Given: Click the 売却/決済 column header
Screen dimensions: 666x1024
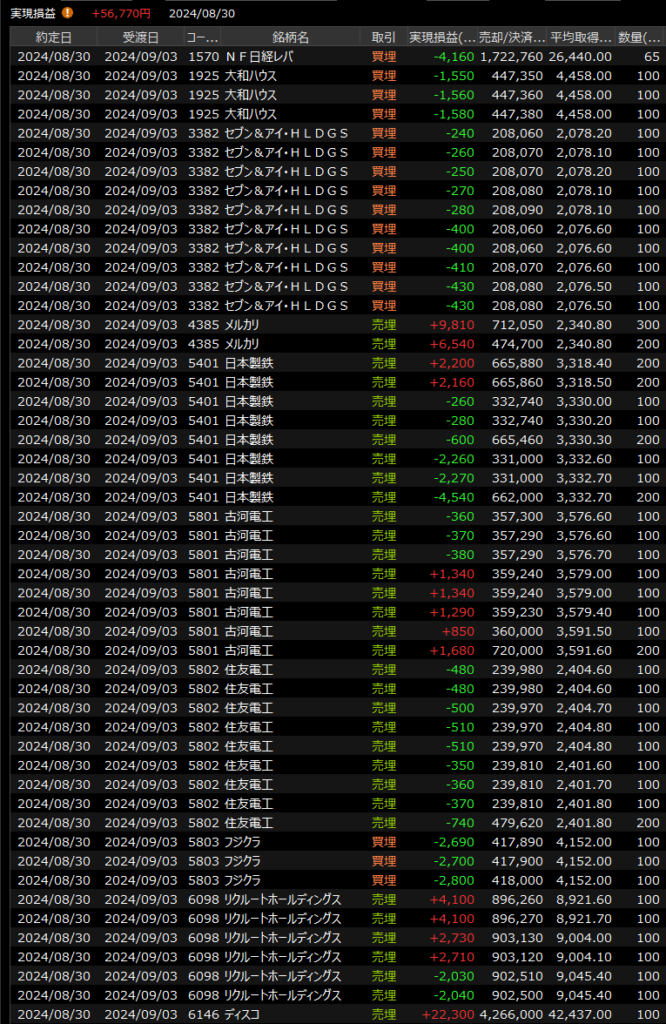Looking at the screenshot, I should [511, 37].
